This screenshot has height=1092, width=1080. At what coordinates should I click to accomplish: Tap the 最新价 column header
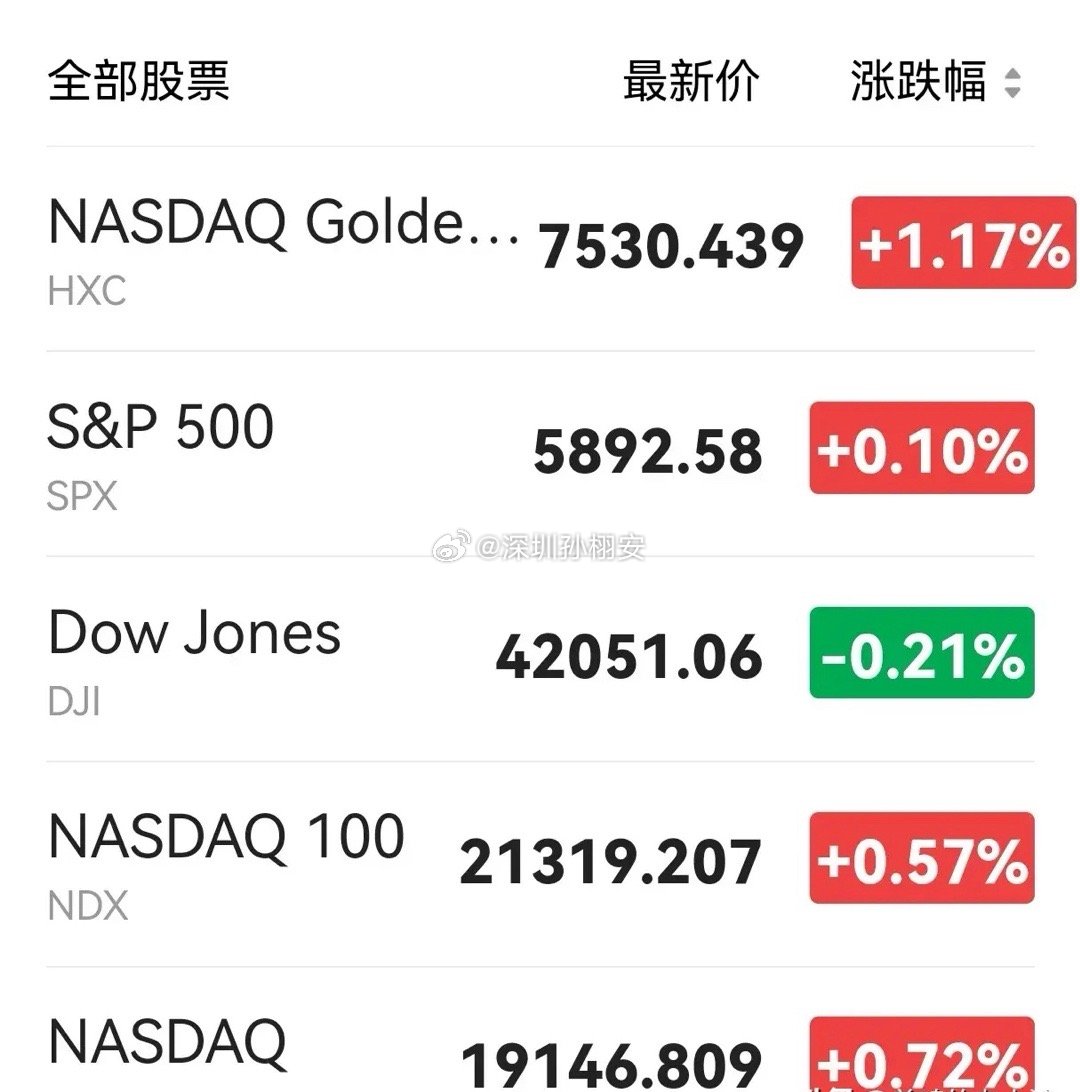pos(690,81)
